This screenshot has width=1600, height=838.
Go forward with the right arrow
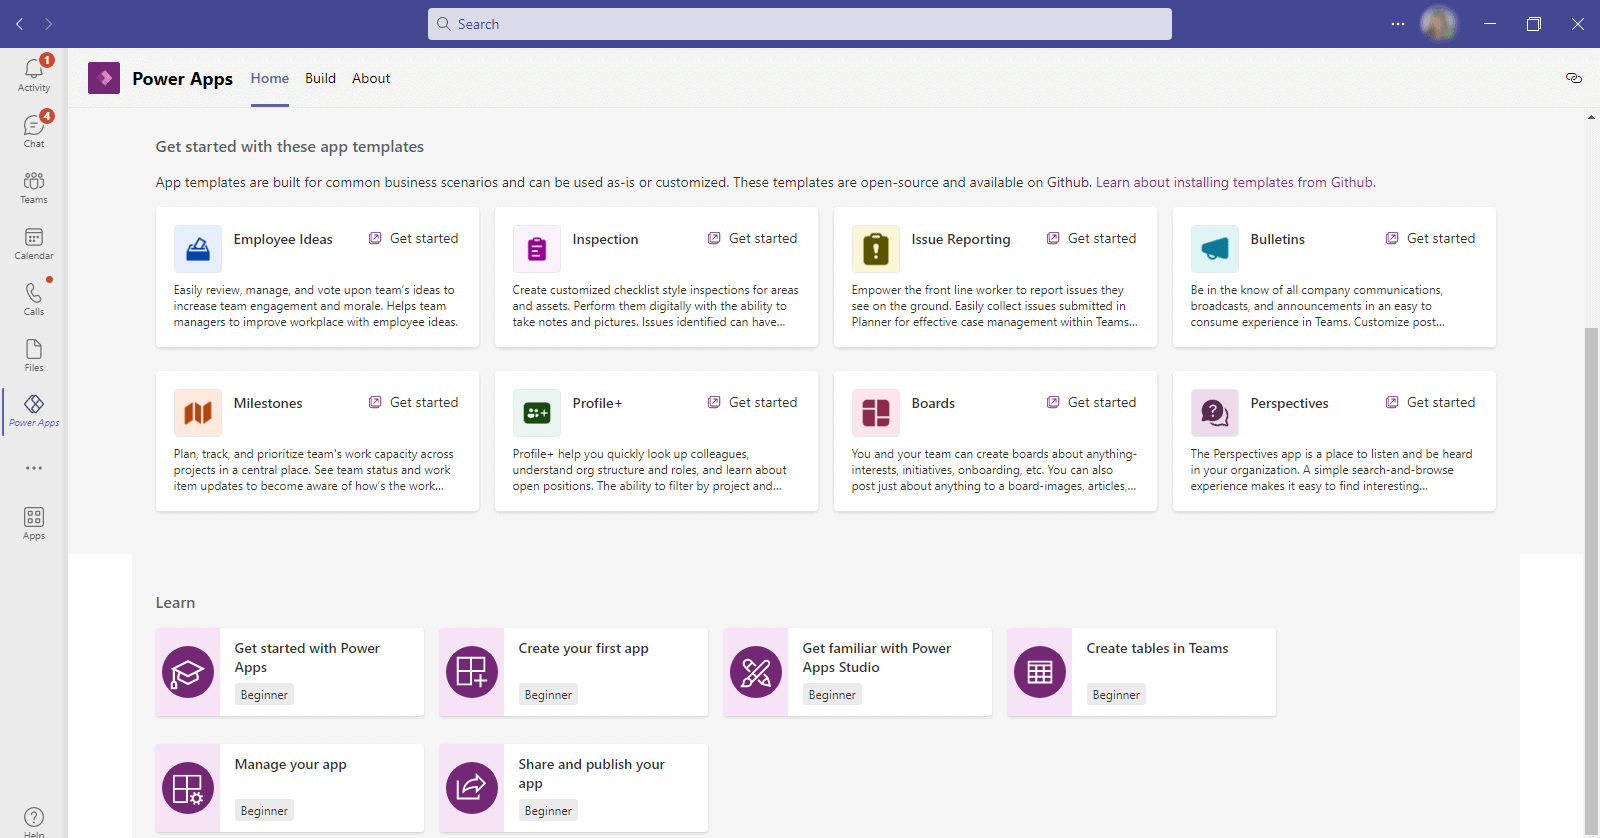point(48,24)
